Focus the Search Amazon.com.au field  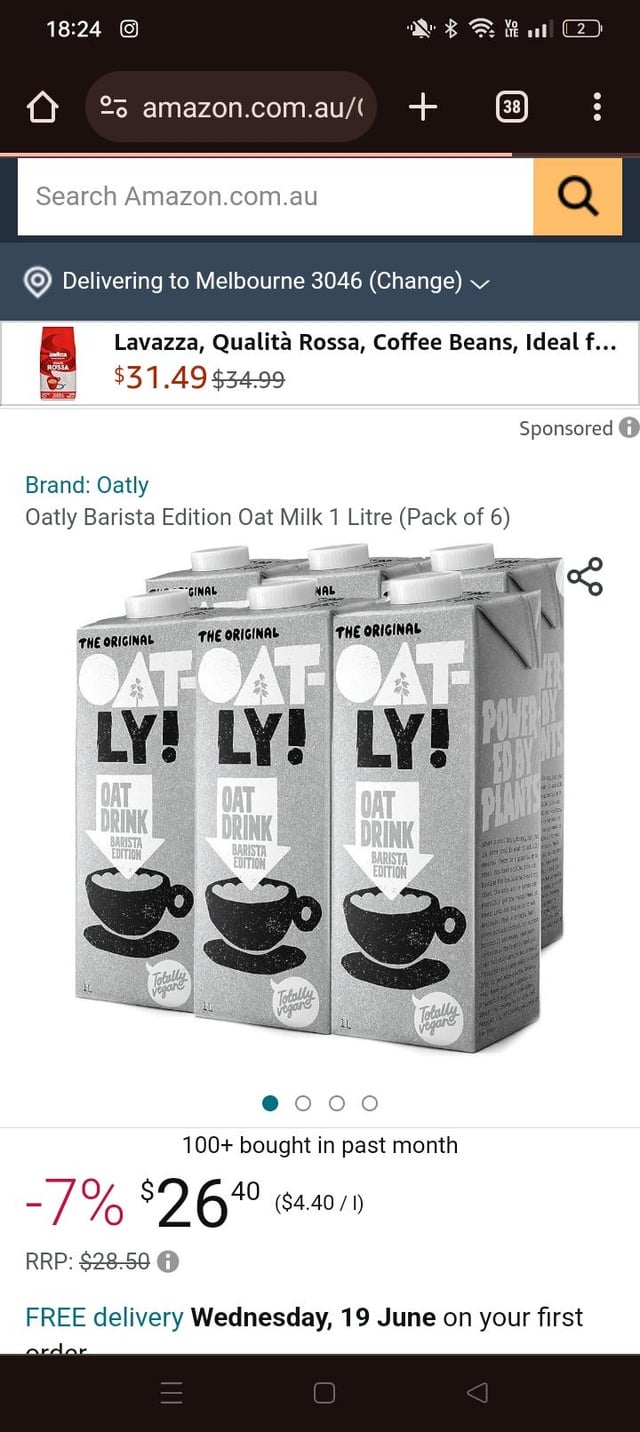click(275, 196)
